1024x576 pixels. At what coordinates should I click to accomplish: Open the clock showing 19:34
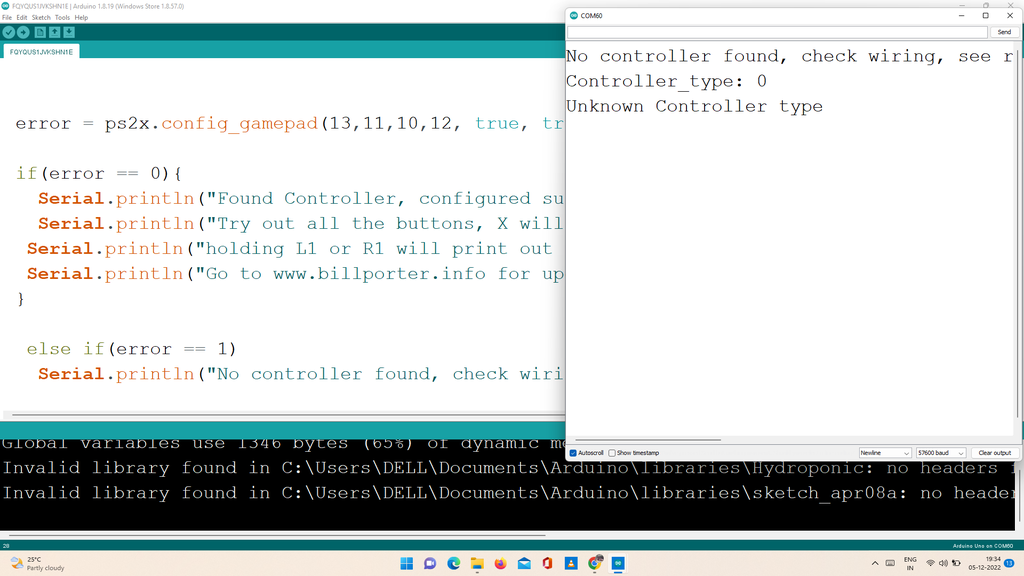tap(985, 564)
